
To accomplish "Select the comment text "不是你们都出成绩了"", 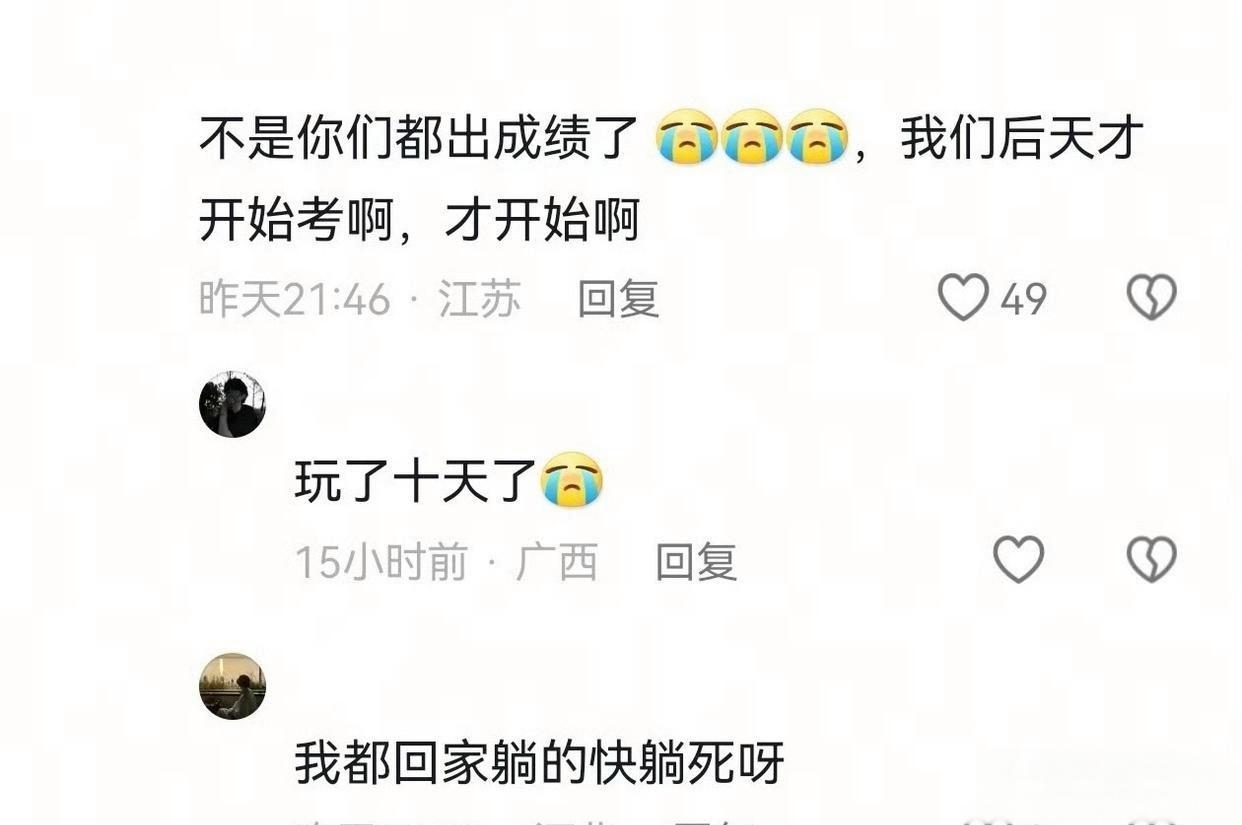I will point(419,138).
